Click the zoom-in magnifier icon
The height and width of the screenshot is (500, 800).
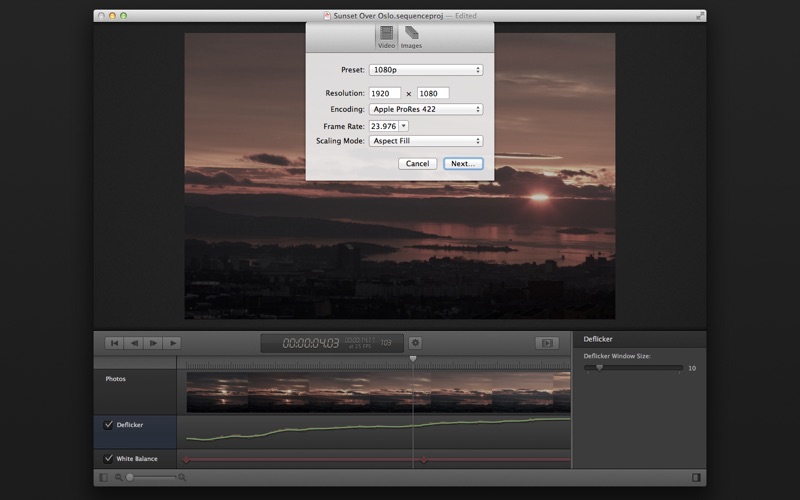click(182, 478)
